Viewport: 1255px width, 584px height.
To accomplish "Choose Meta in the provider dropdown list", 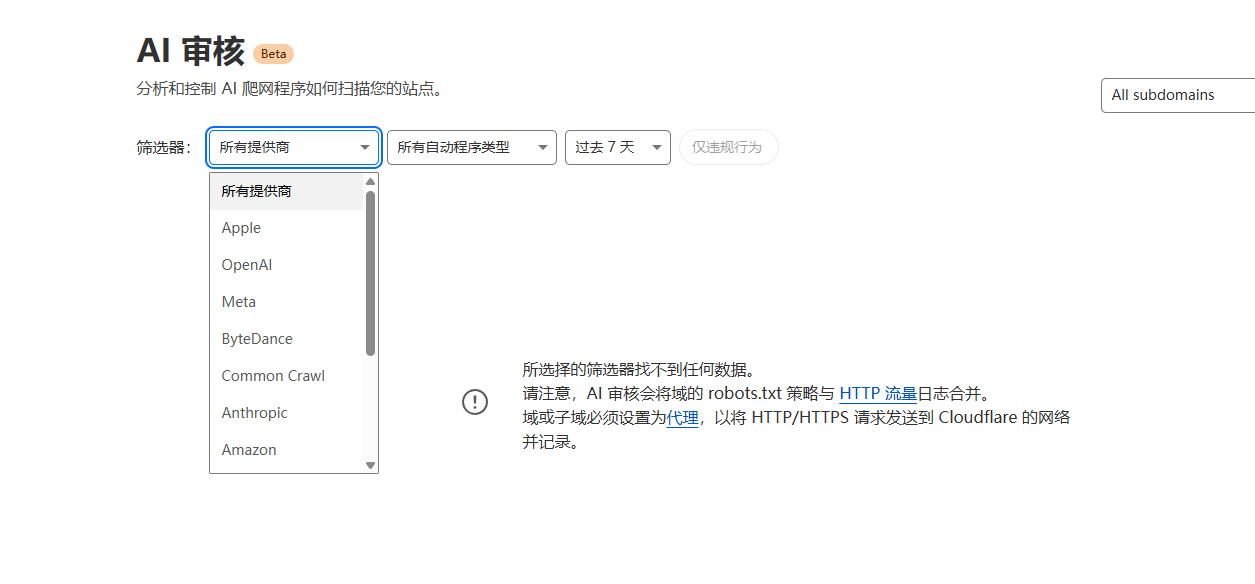I will coord(238,301).
